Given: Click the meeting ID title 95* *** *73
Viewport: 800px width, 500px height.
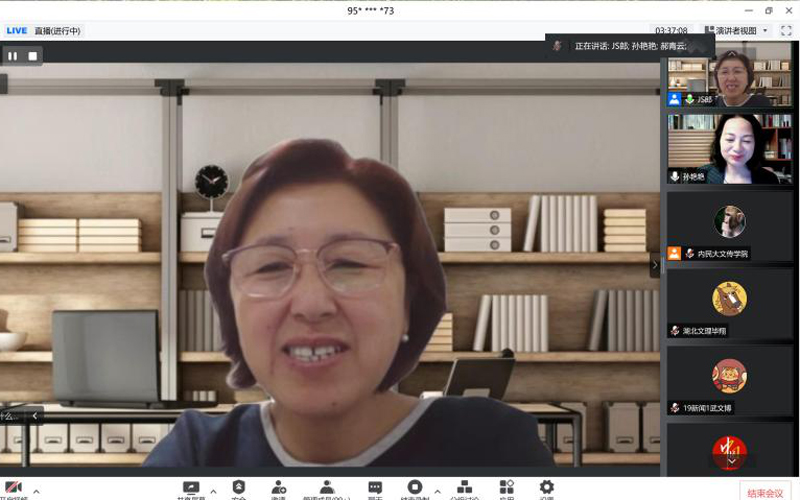Looking at the screenshot, I should (370, 11).
